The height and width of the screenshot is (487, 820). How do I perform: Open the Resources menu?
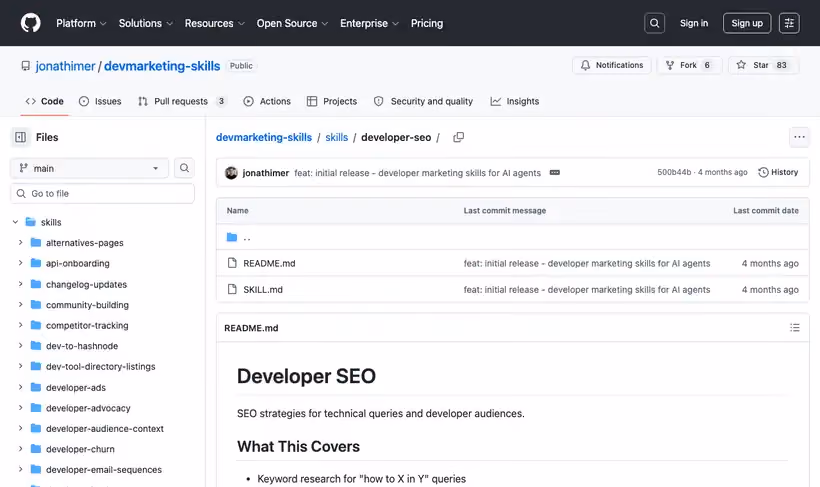[214, 23]
